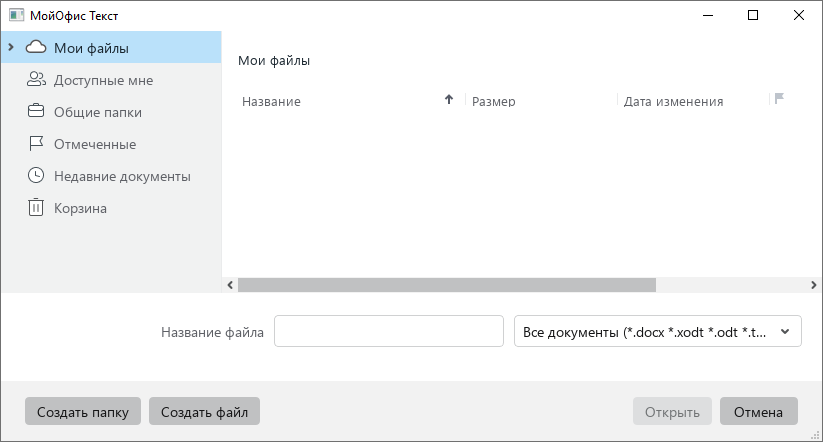Click the briefcase icon for Общие папки

[36, 111]
